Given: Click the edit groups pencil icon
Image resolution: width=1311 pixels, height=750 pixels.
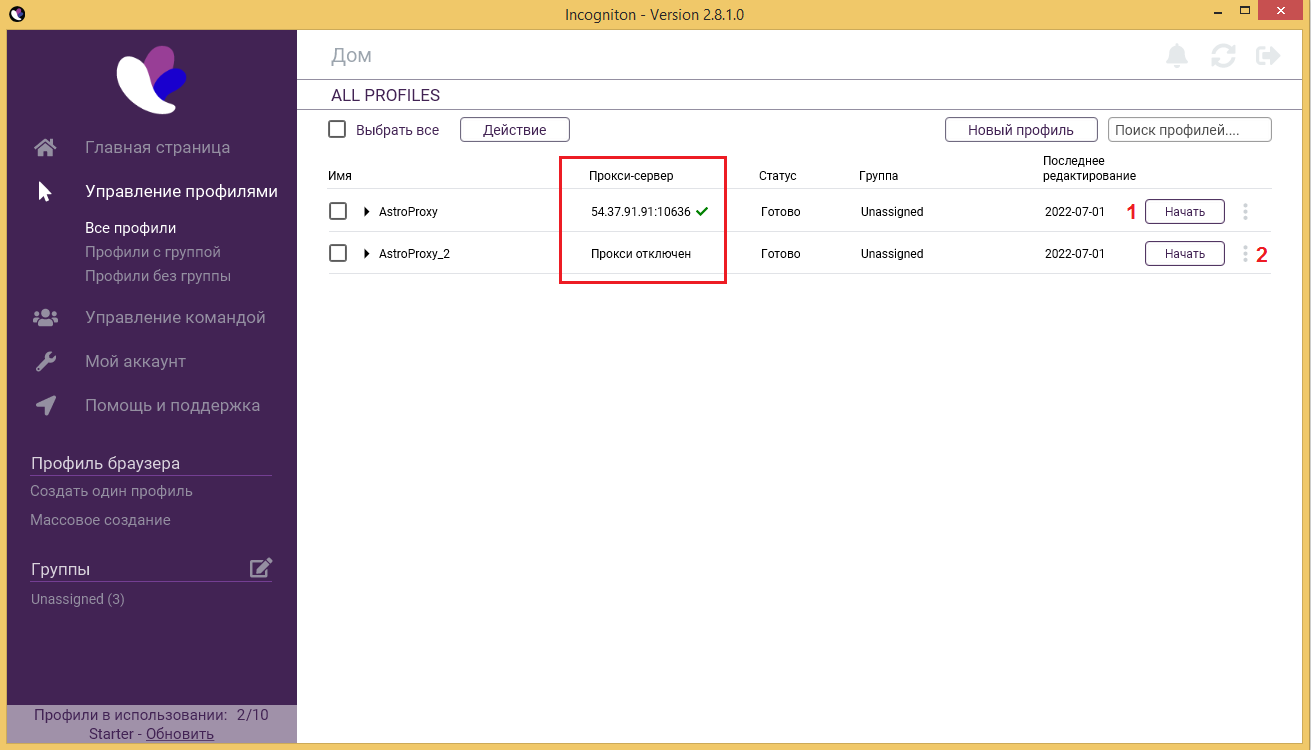Looking at the screenshot, I should tap(260, 568).
